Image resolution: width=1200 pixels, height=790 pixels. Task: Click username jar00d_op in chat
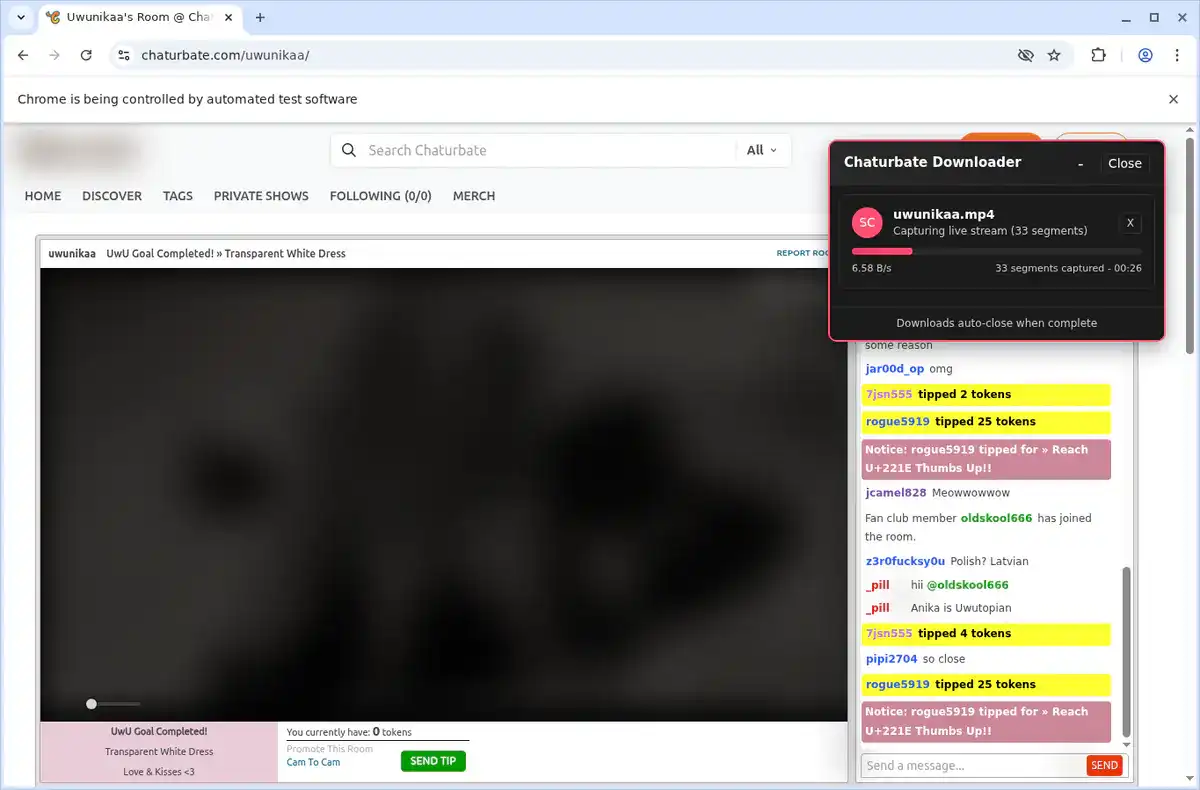pyautogui.click(x=895, y=369)
